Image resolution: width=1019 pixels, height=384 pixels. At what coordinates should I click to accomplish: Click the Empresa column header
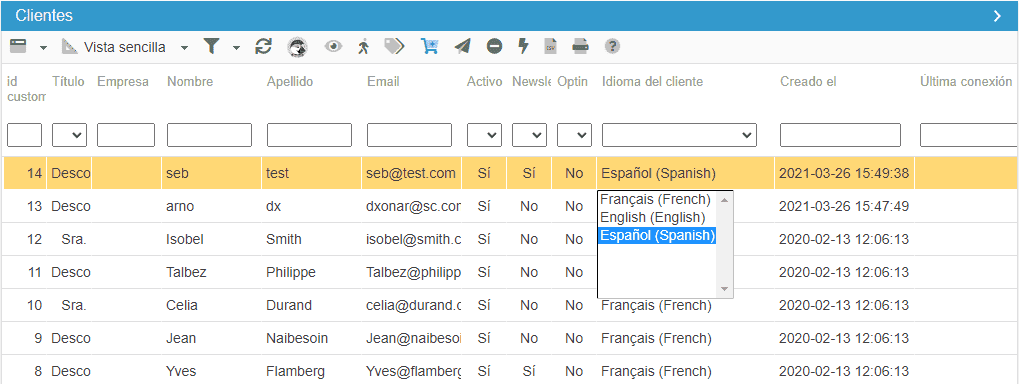click(123, 82)
